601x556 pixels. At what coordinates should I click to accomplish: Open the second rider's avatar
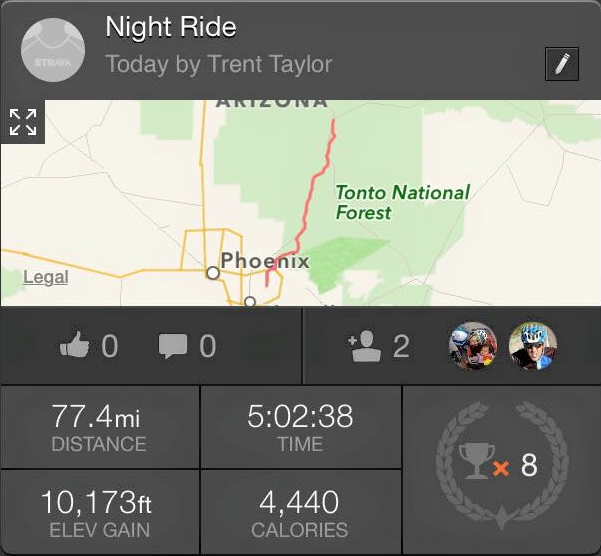[532, 346]
